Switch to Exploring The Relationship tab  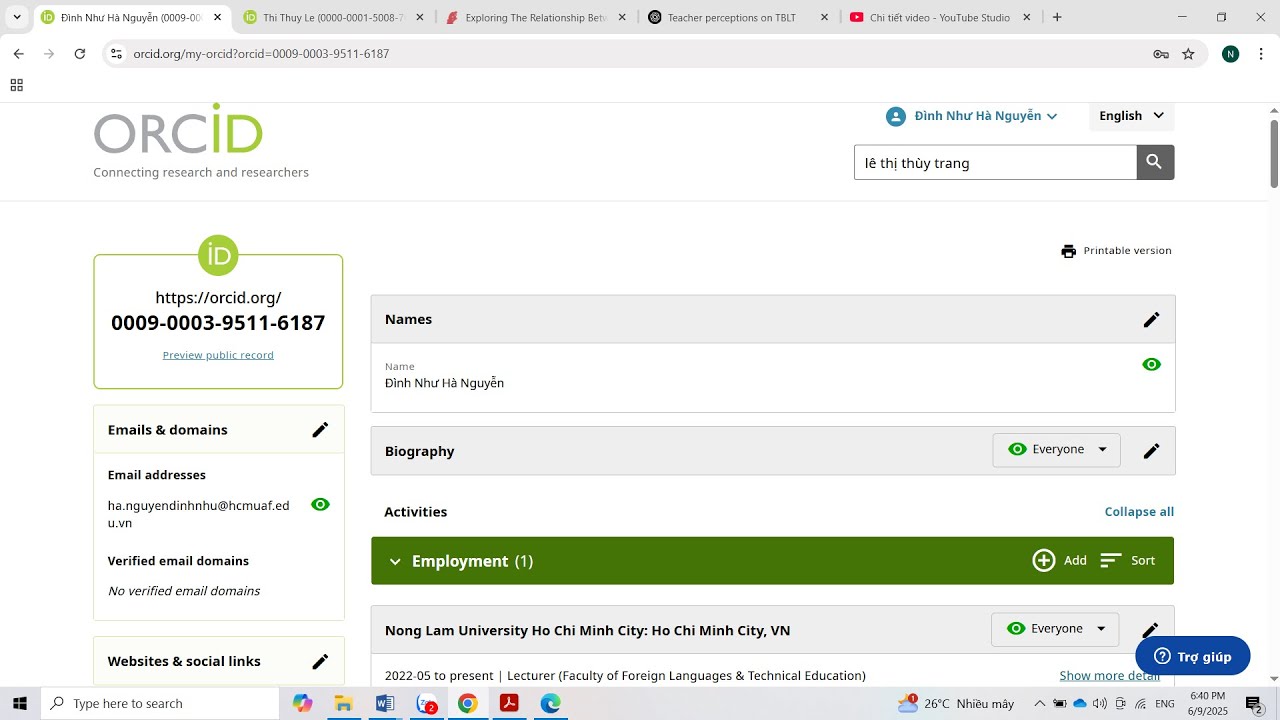point(536,17)
